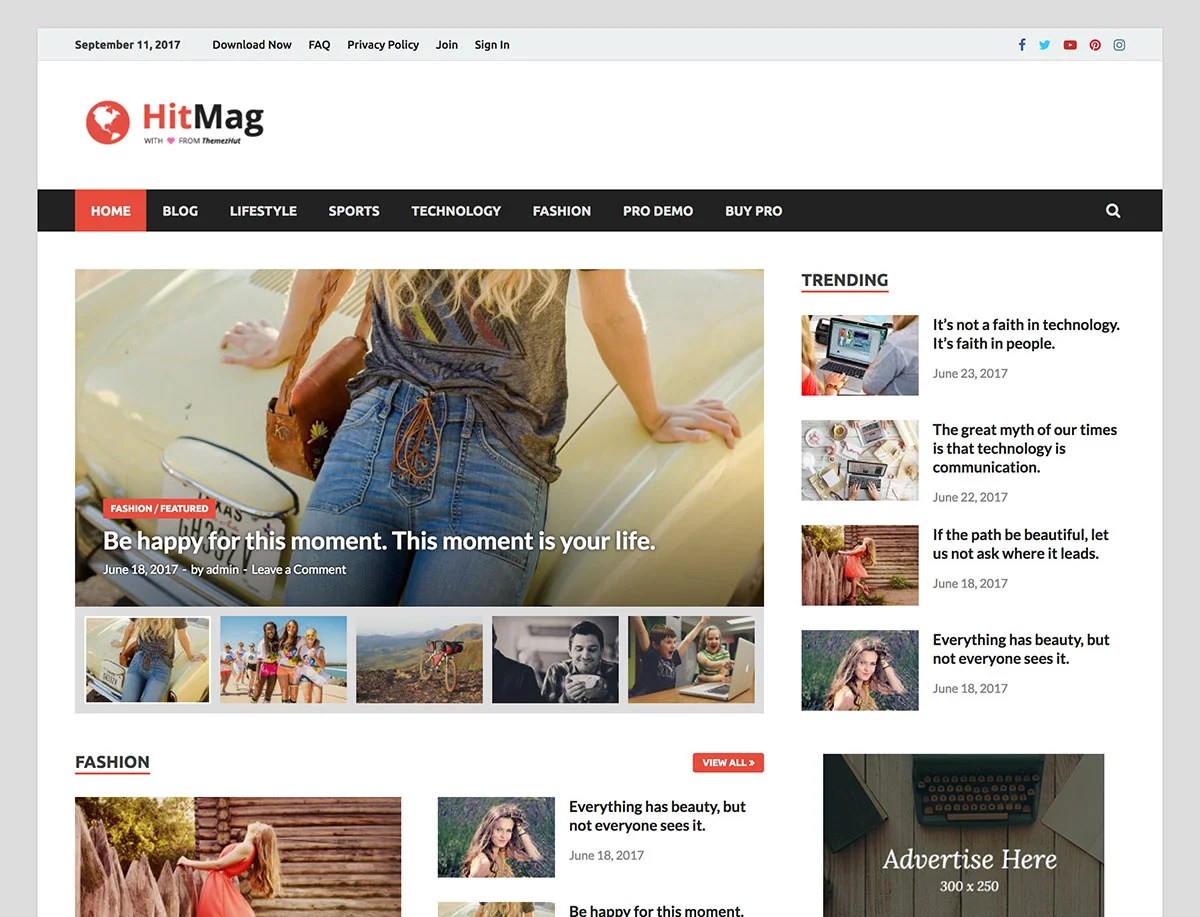This screenshot has width=1200, height=917.
Task: Open the YouTube channel icon
Action: [1070, 45]
